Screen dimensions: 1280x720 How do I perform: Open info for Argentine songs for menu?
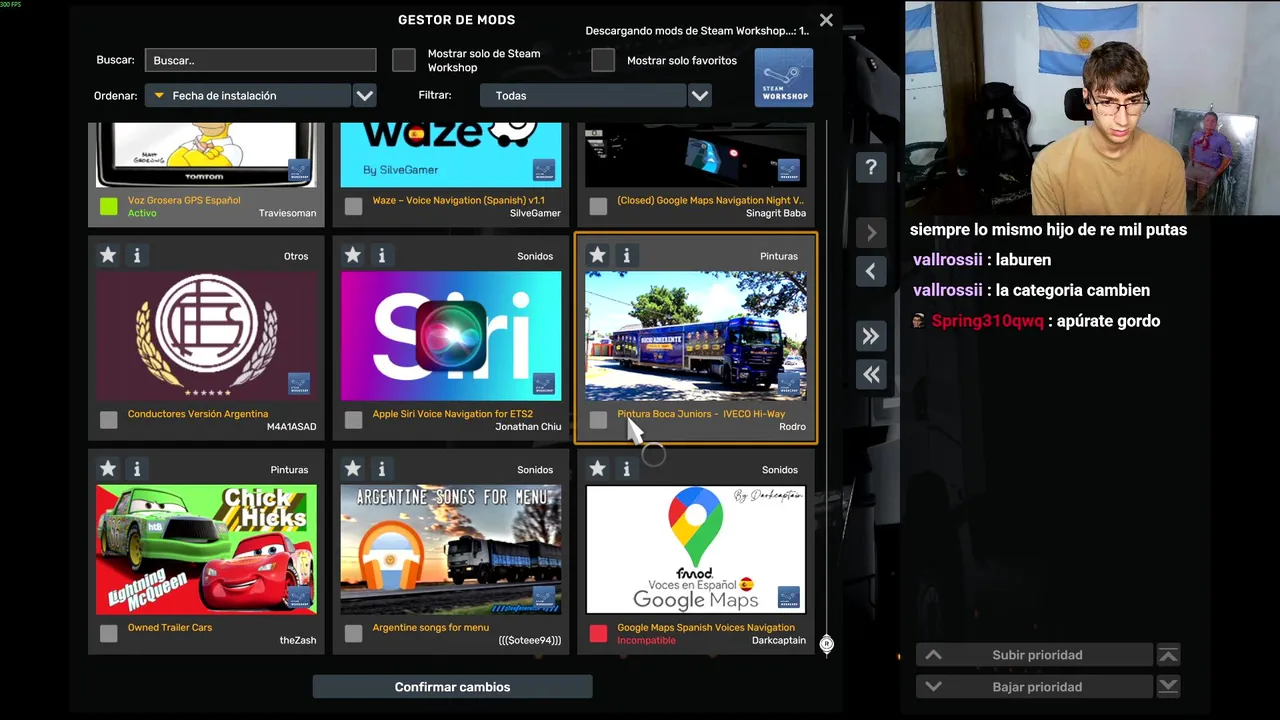(x=382, y=469)
